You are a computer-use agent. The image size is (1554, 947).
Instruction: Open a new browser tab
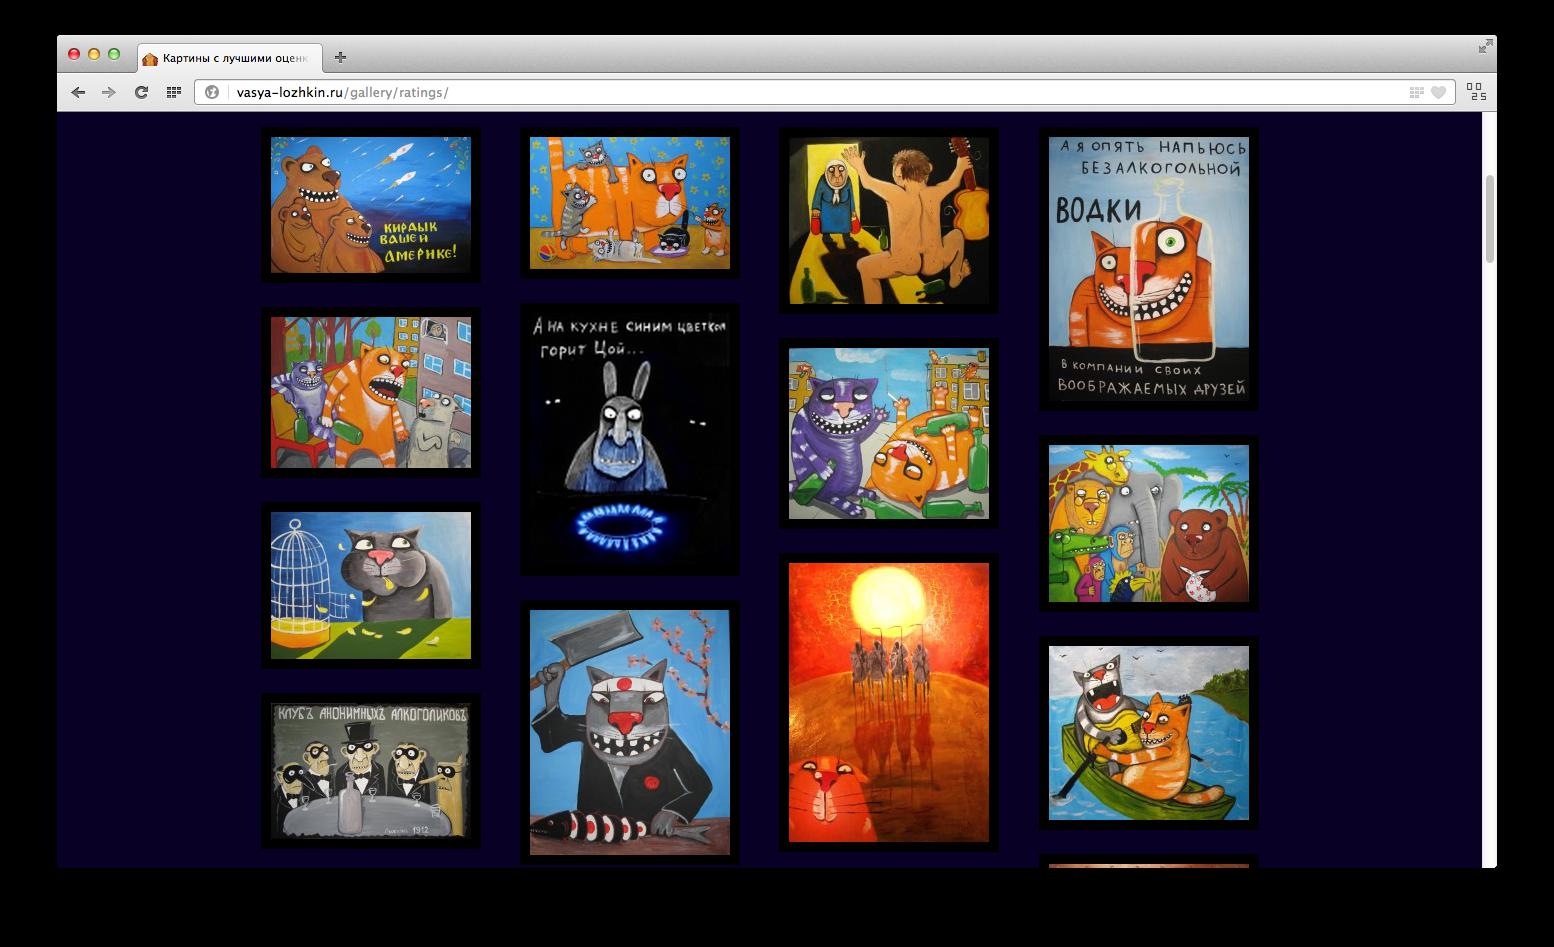(340, 57)
